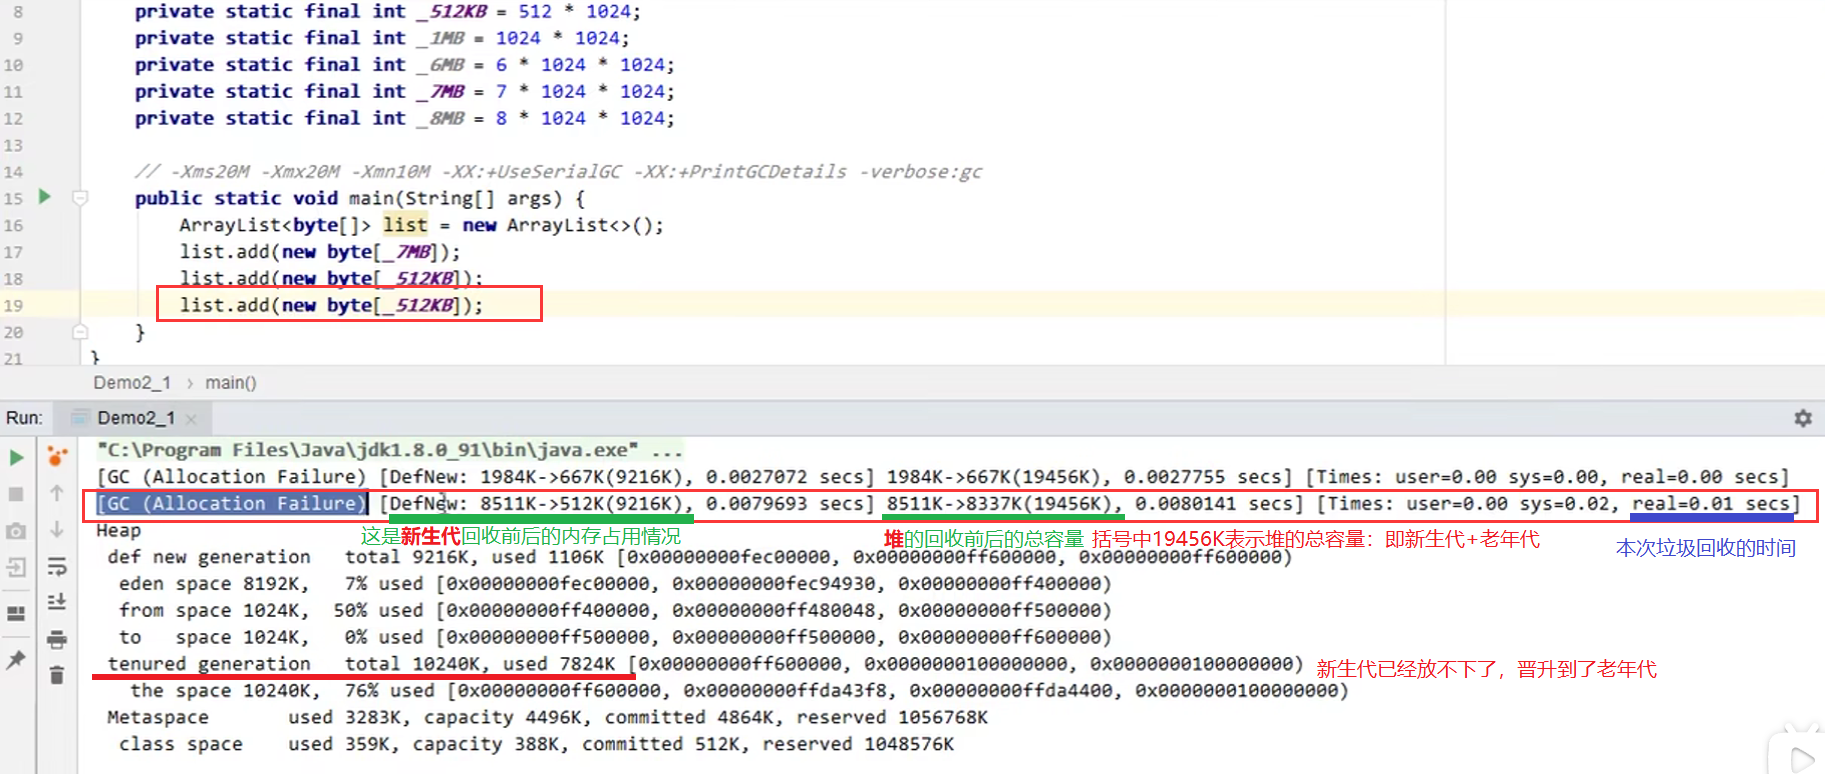The width and height of the screenshot is (1825, 774).
Task: Click the restore layout icon
Action: (16, 613)
